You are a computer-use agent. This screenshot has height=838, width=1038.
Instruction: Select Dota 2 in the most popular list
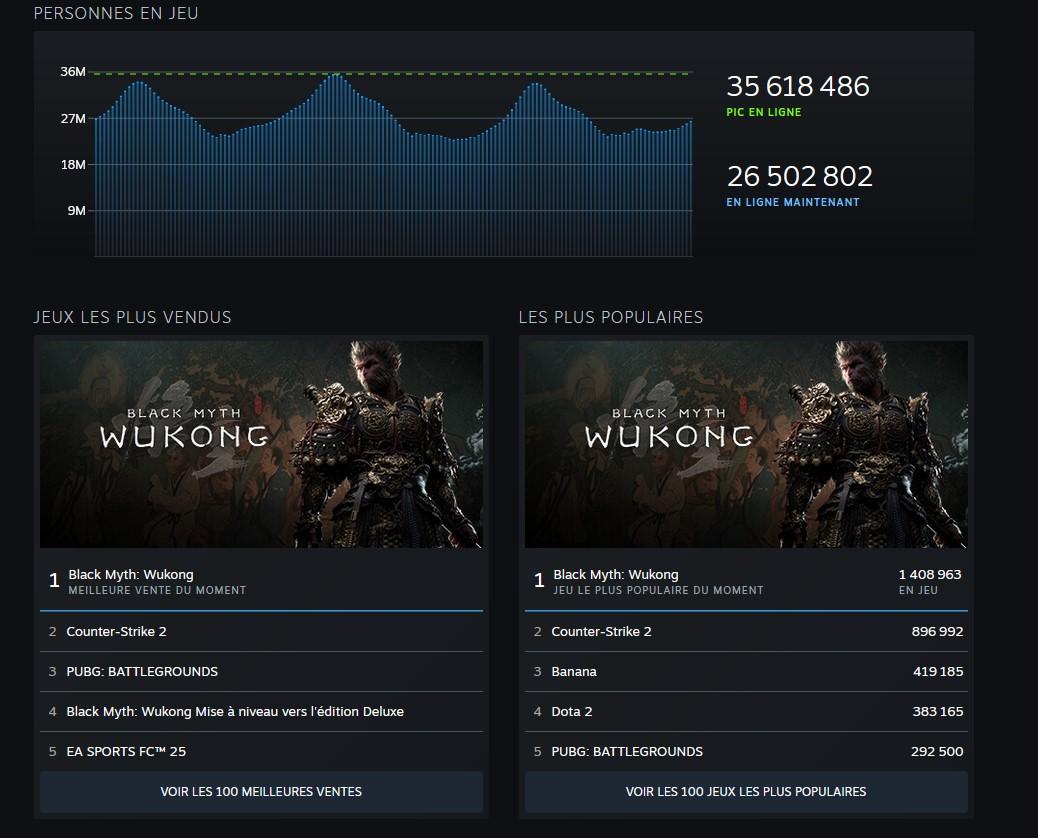point(746,711)
